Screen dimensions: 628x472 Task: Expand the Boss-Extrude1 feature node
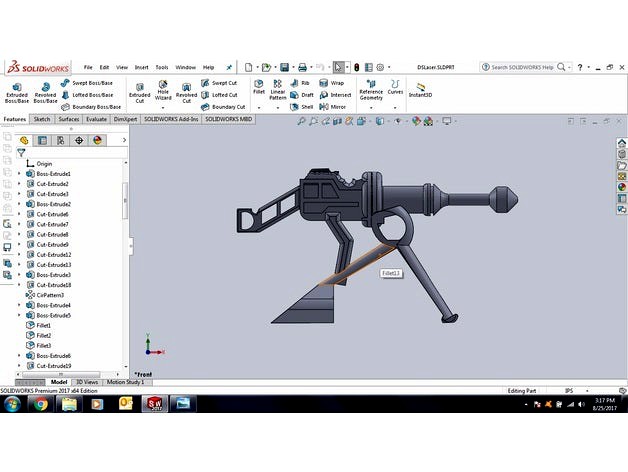pos(19,174)
